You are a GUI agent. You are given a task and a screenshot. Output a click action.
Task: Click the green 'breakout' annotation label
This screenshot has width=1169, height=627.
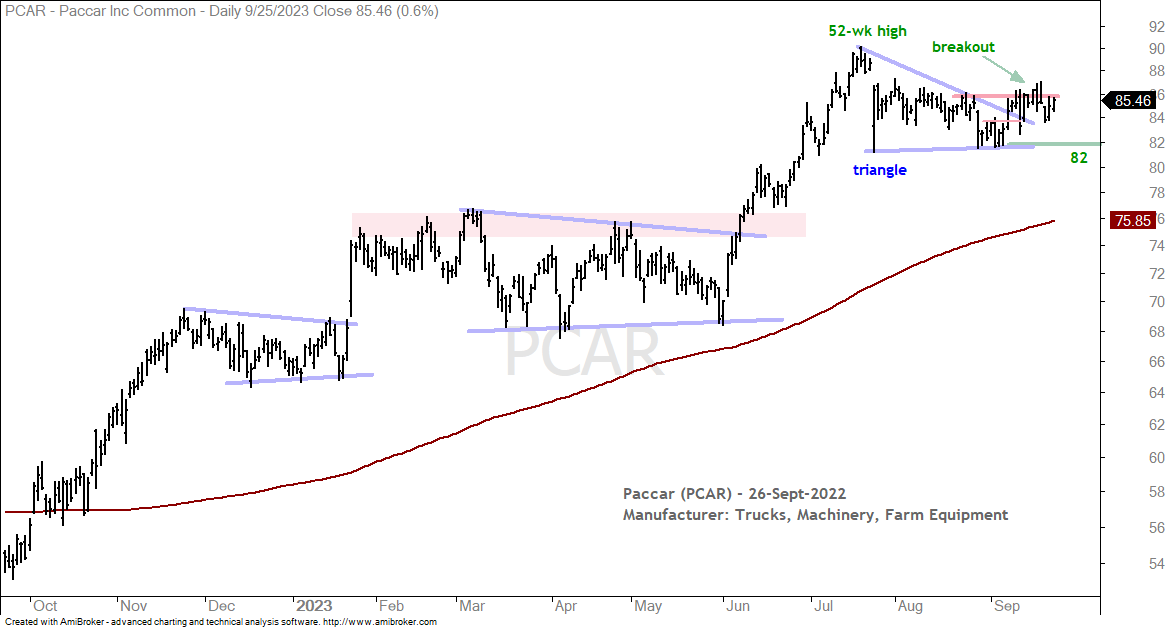click(963, 47)
